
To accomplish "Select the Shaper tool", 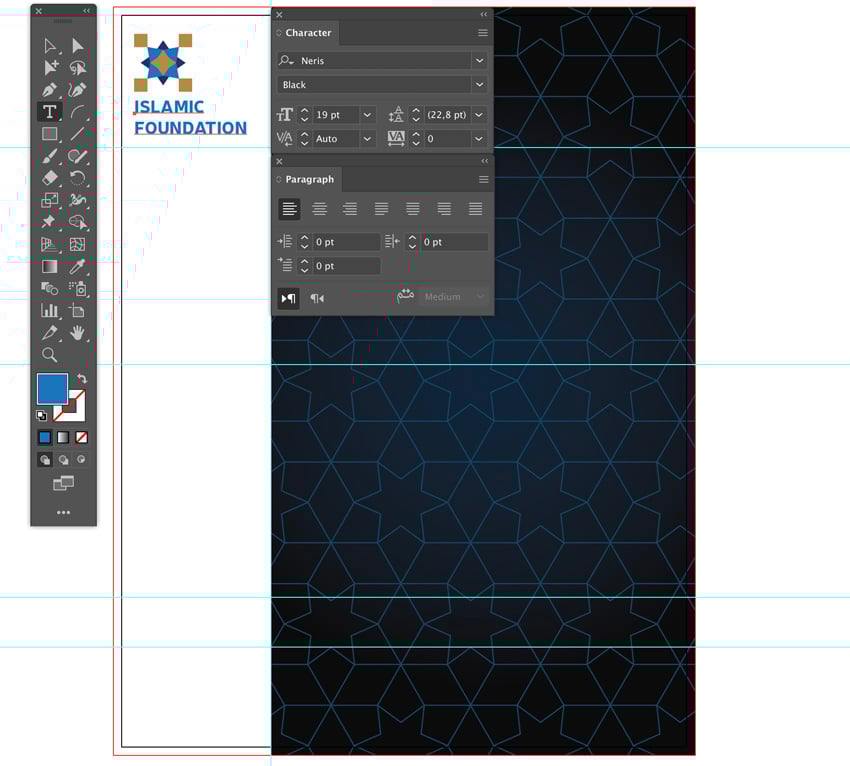I will 78,156.
